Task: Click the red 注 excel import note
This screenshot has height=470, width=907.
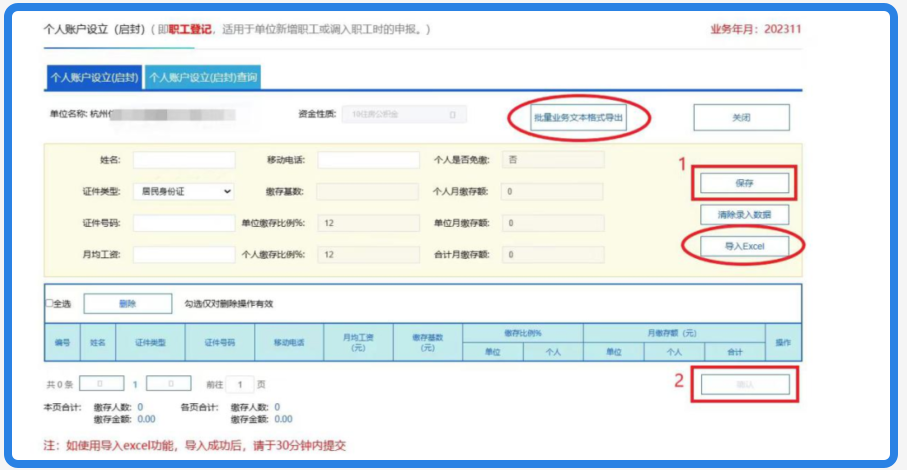Action: (194, 445)
